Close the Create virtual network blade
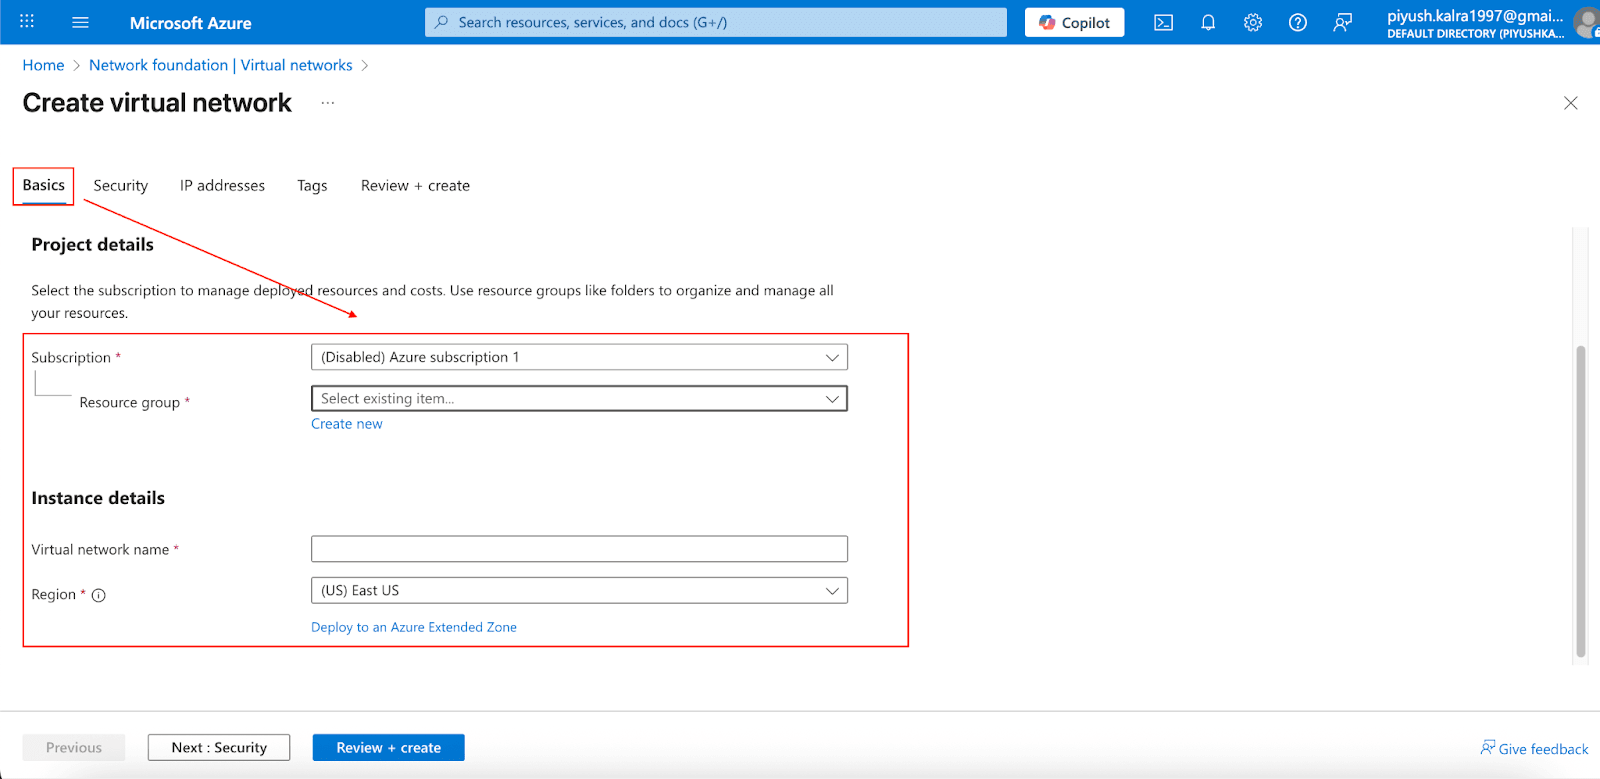Screen dimensions: 1600x779 (1571, 103)
